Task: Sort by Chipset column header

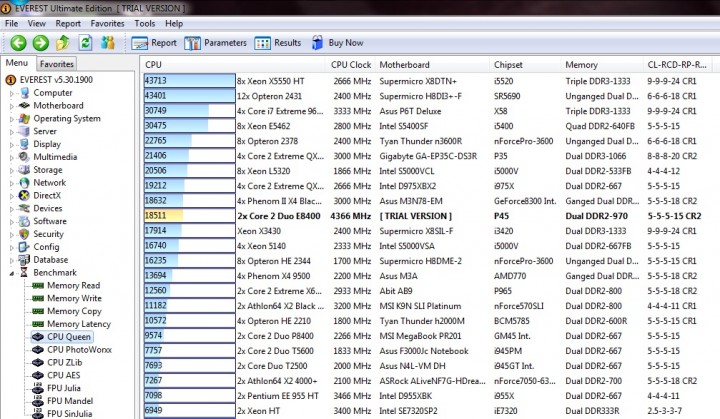Action: point(525,65)
